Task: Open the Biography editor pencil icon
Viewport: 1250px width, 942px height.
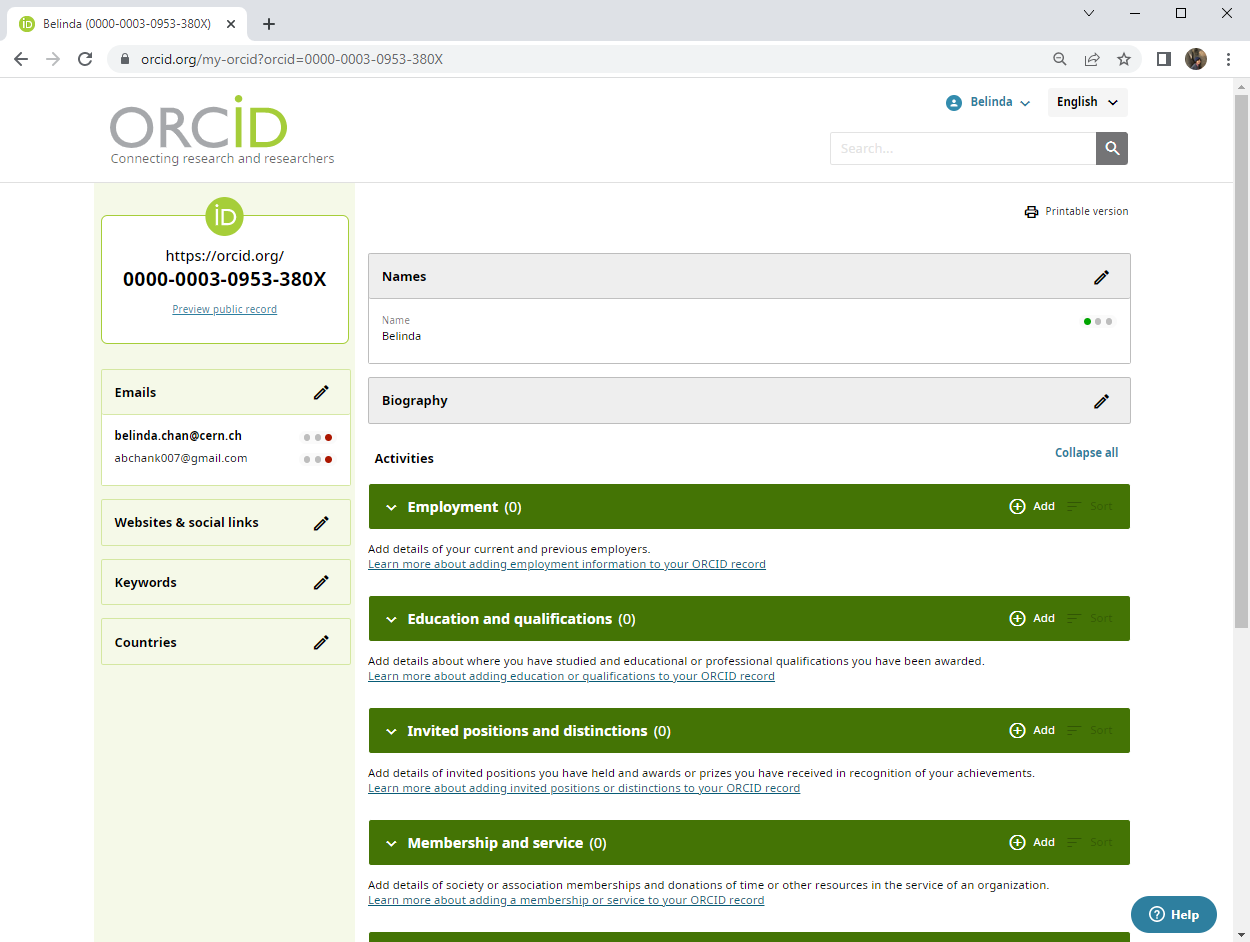Action: [1101, 400]
